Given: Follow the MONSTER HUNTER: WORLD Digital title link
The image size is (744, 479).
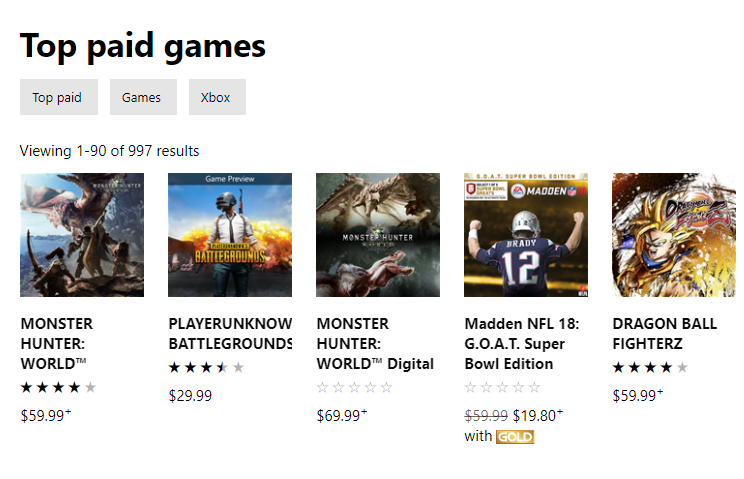Looking at the screenshot, I should pos(375,343).
